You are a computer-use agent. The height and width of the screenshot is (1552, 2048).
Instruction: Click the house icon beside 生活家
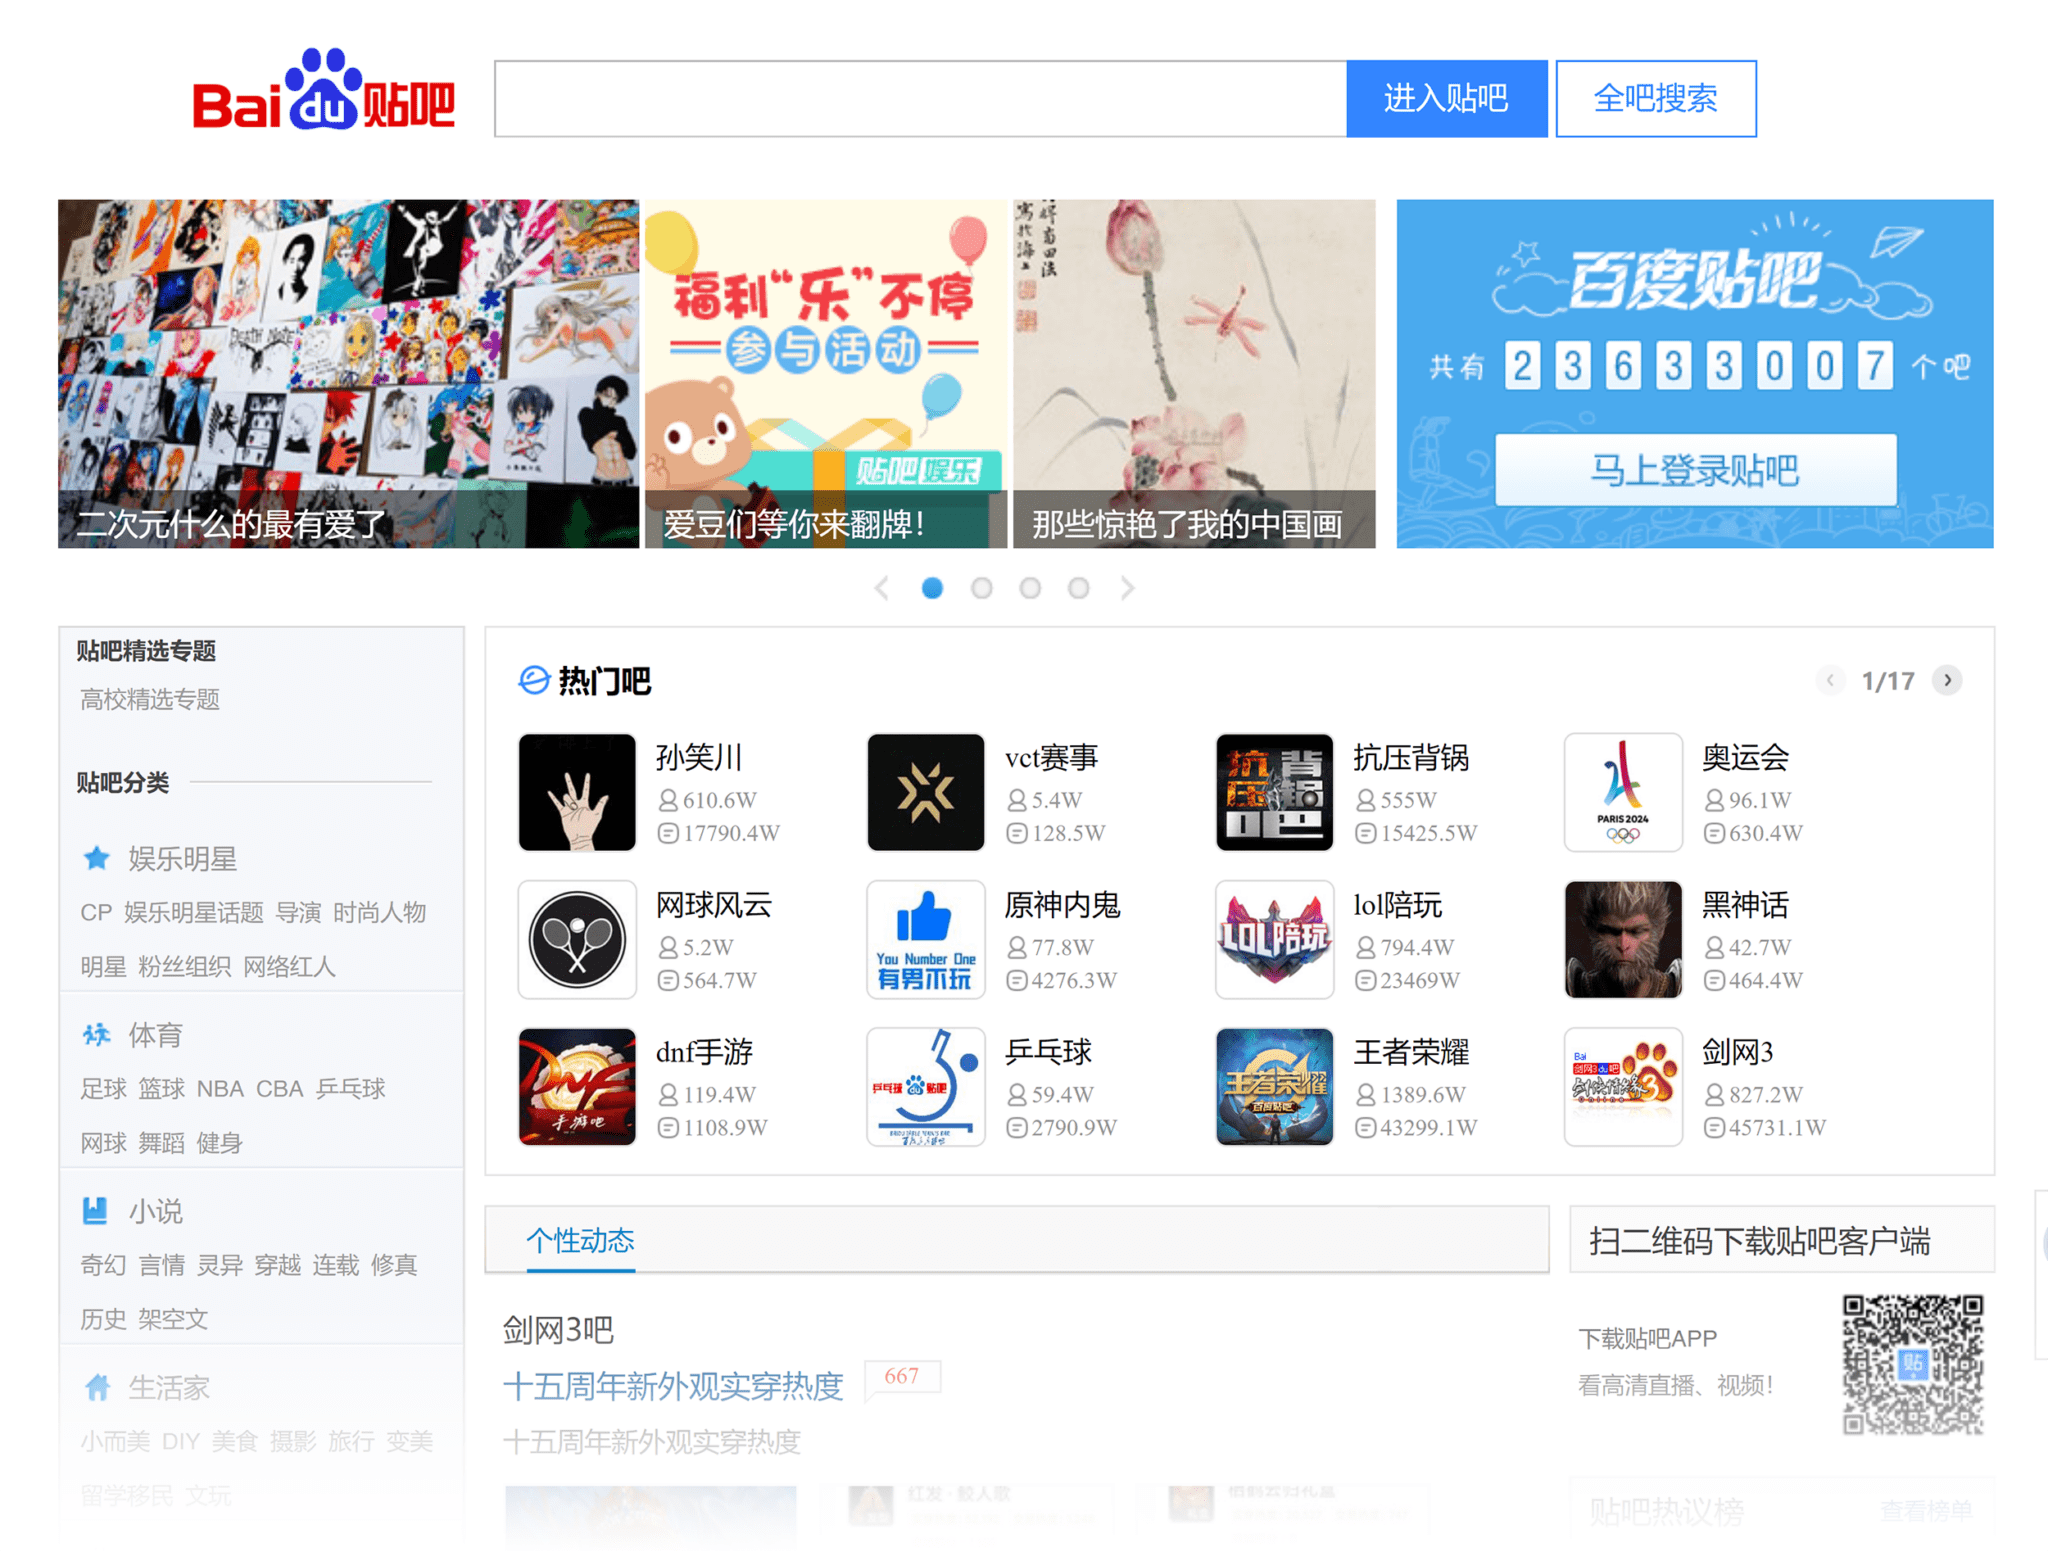coord(96,1386)
